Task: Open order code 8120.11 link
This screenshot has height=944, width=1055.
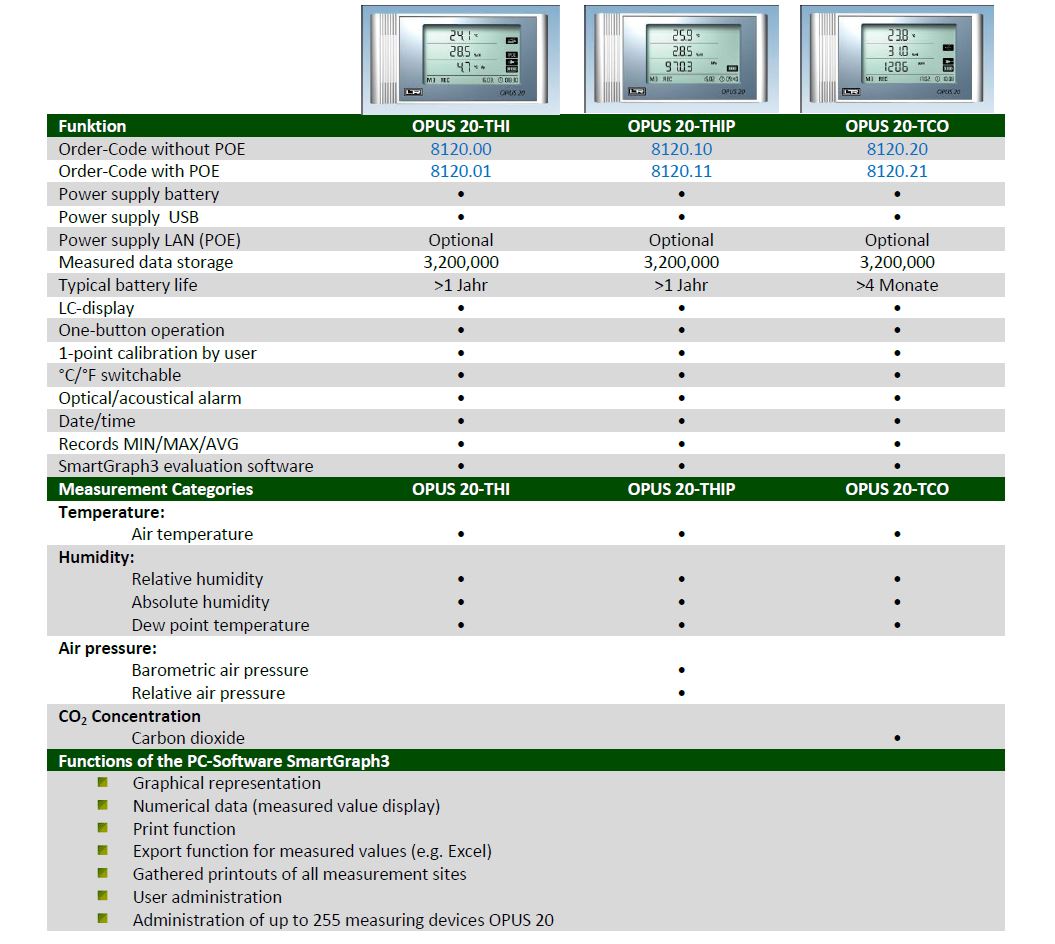Action: 682,171
